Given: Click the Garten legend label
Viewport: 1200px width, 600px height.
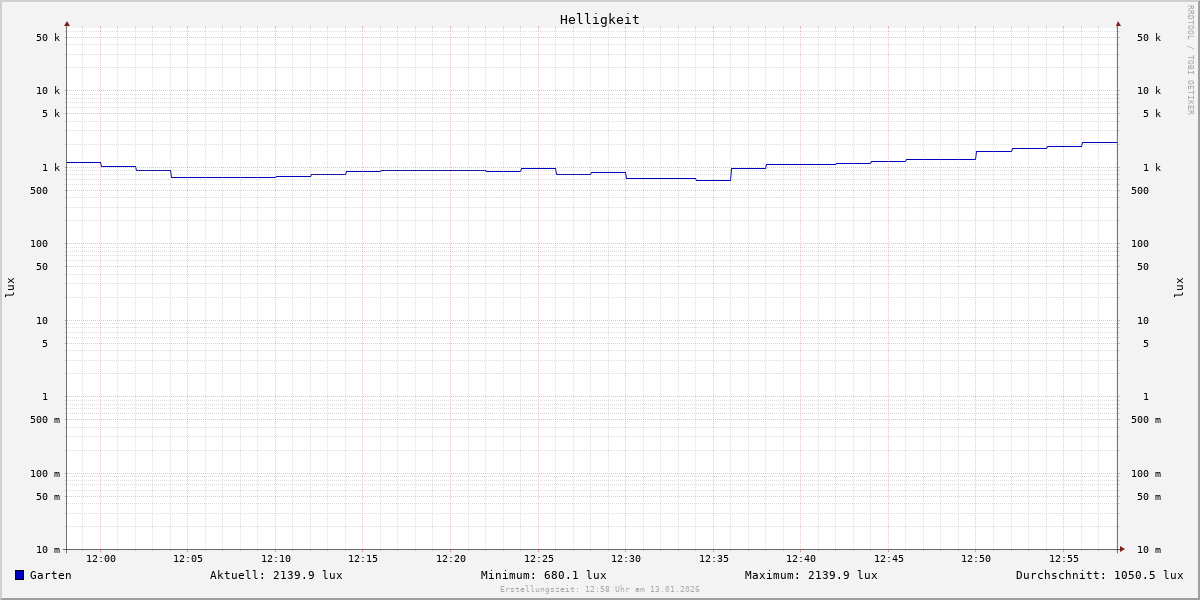Looking at the screenshot, I should coord(50,575).
